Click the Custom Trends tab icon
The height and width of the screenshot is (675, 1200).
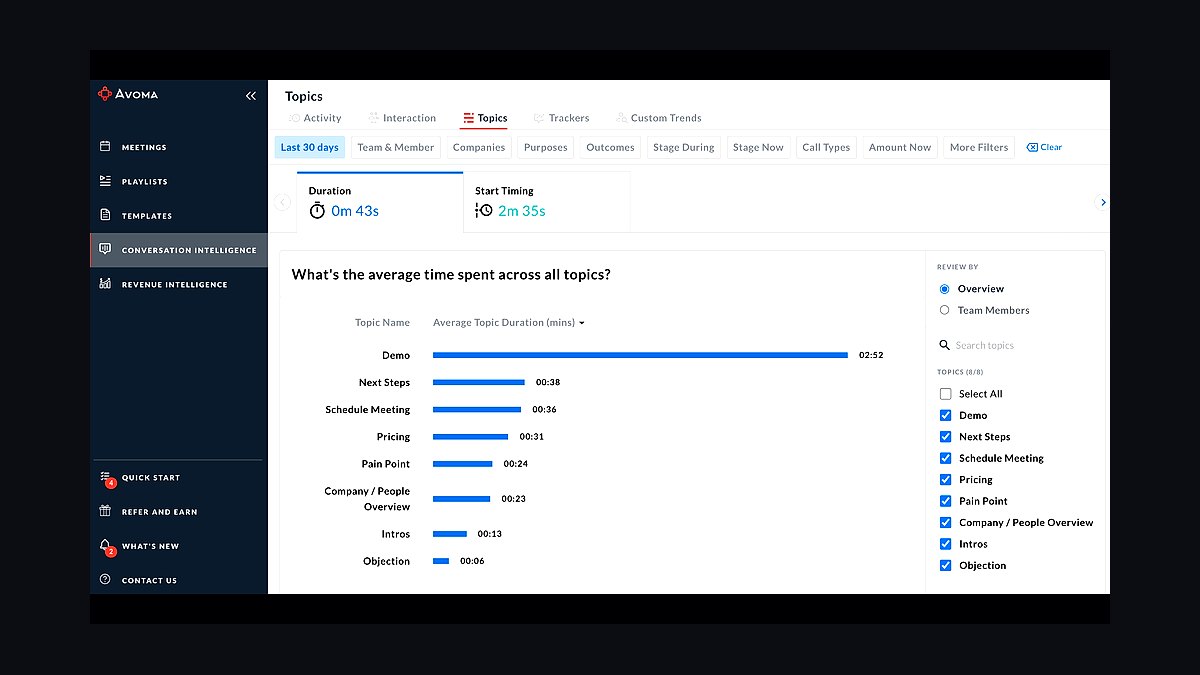[621, 118]
